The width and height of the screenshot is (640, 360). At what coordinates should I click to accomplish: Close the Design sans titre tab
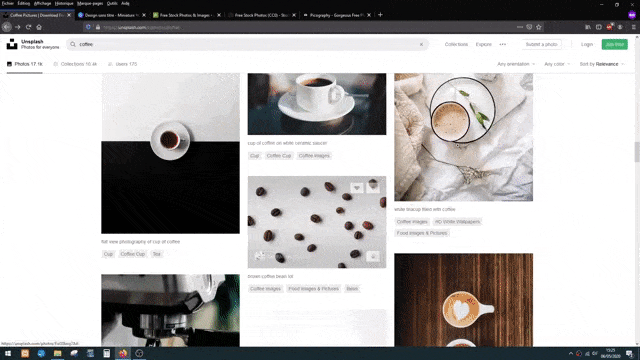click(x=144, y=15)
